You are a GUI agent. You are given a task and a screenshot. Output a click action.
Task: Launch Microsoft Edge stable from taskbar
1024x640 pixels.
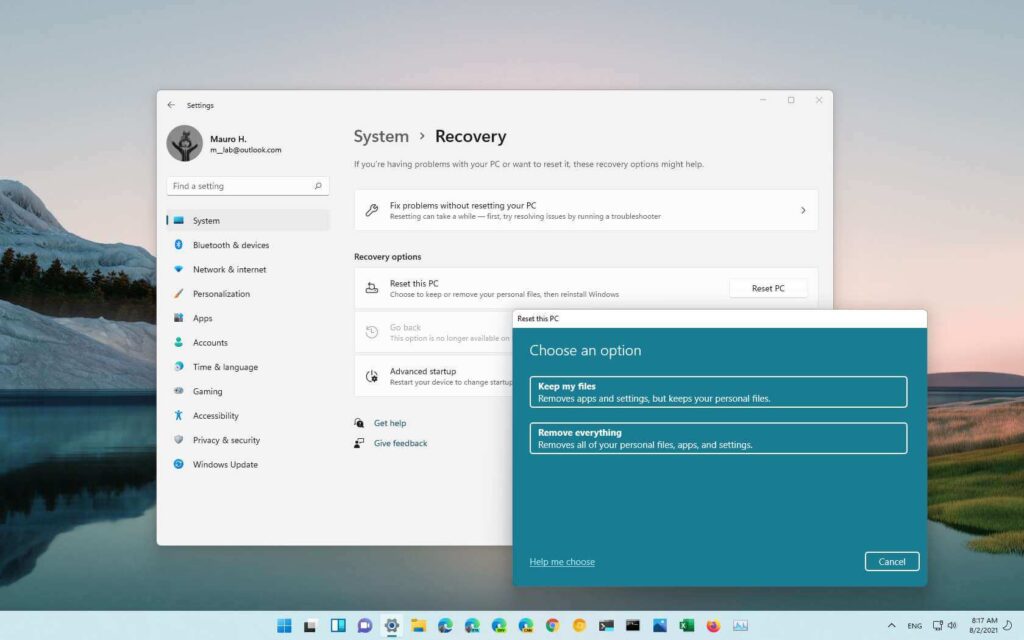(x=445, y=626)
